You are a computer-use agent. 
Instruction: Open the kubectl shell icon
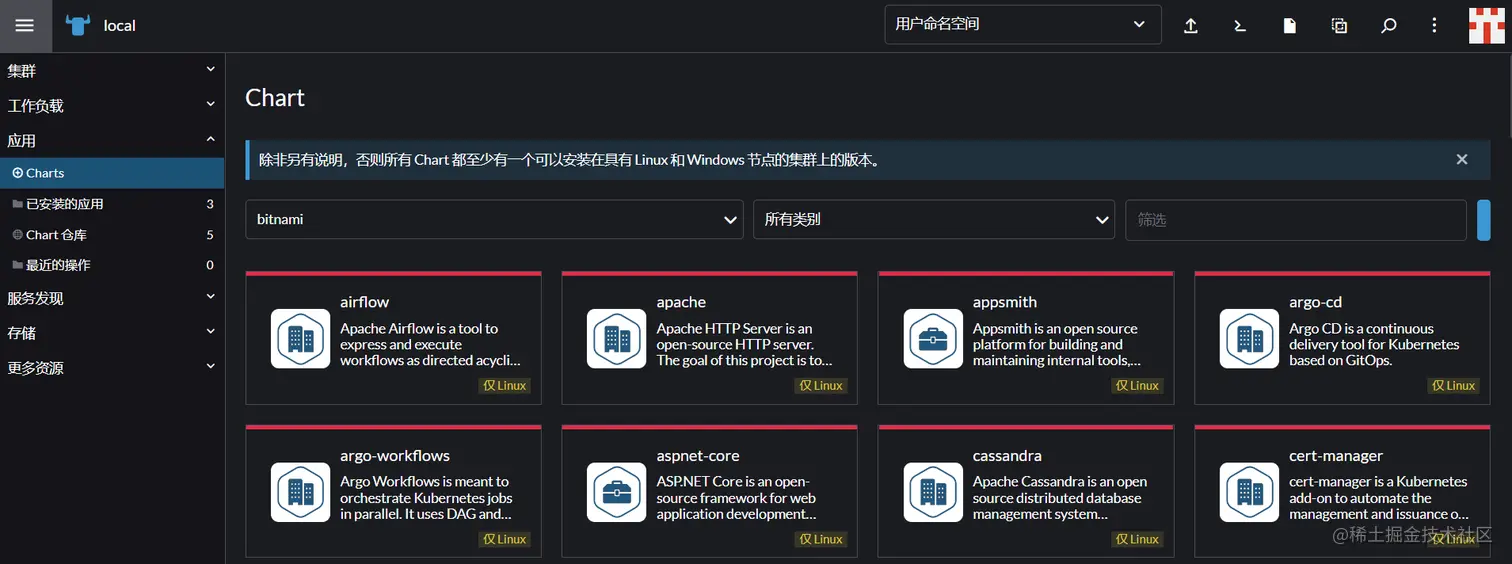point(1240,26)
